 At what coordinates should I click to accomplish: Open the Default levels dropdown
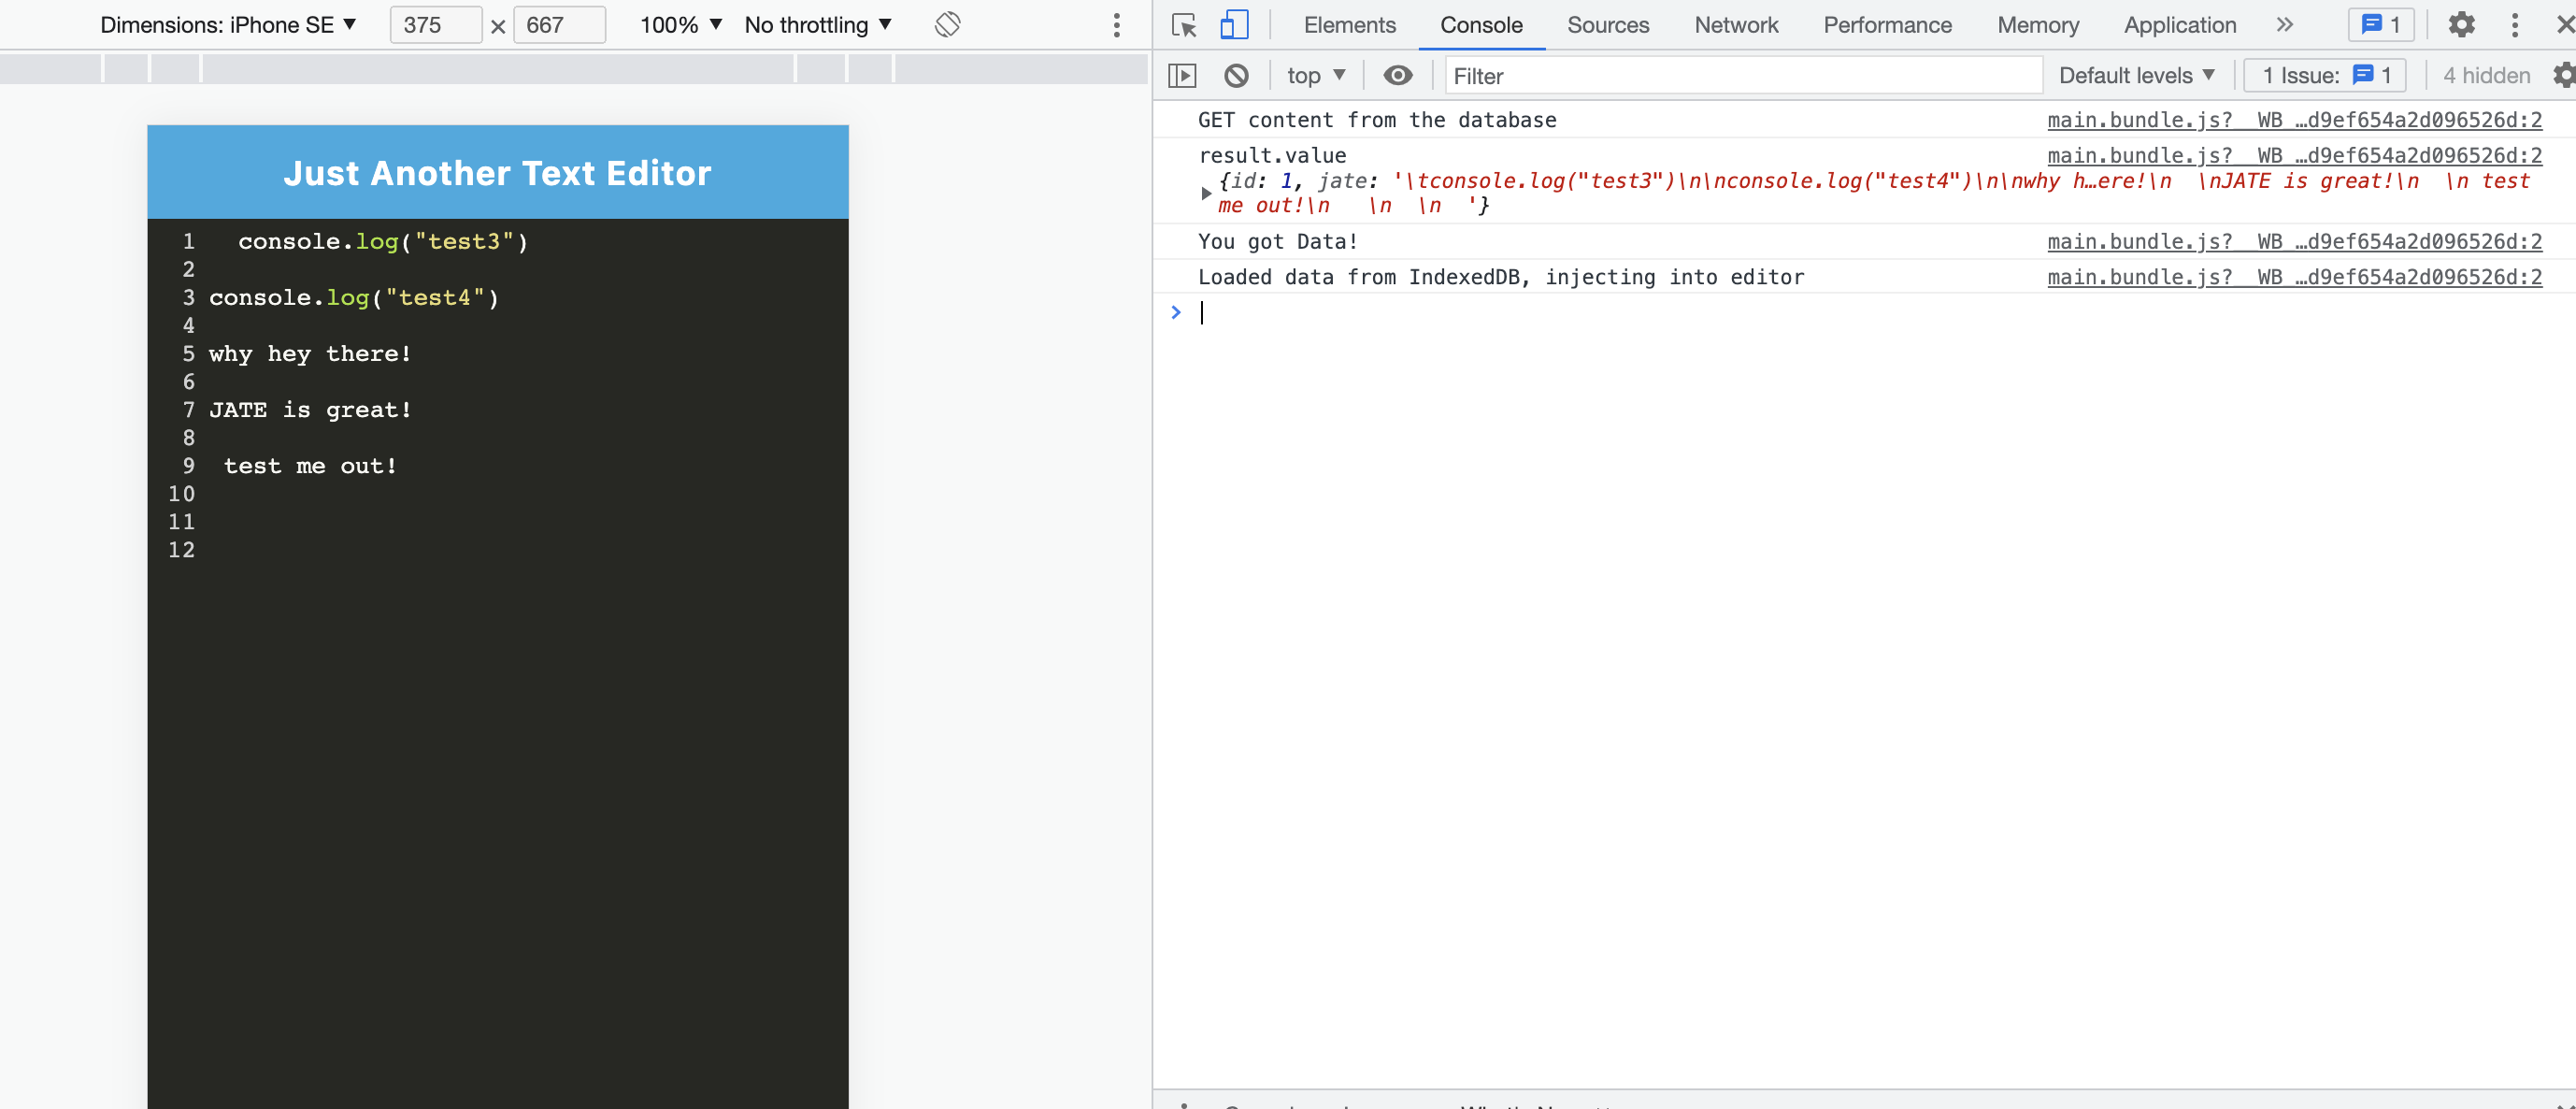tap(2137, 75)
